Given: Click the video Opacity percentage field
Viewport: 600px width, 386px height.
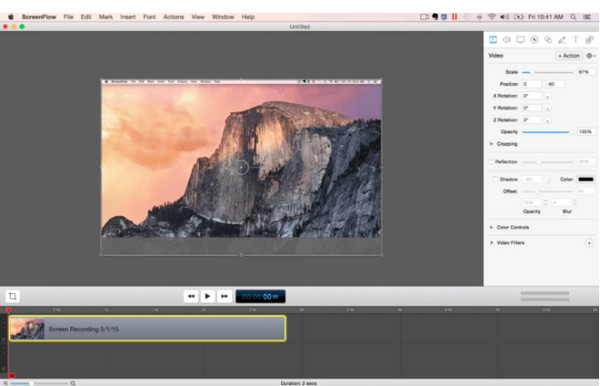Looking at the screenshot, I should 586,132.
